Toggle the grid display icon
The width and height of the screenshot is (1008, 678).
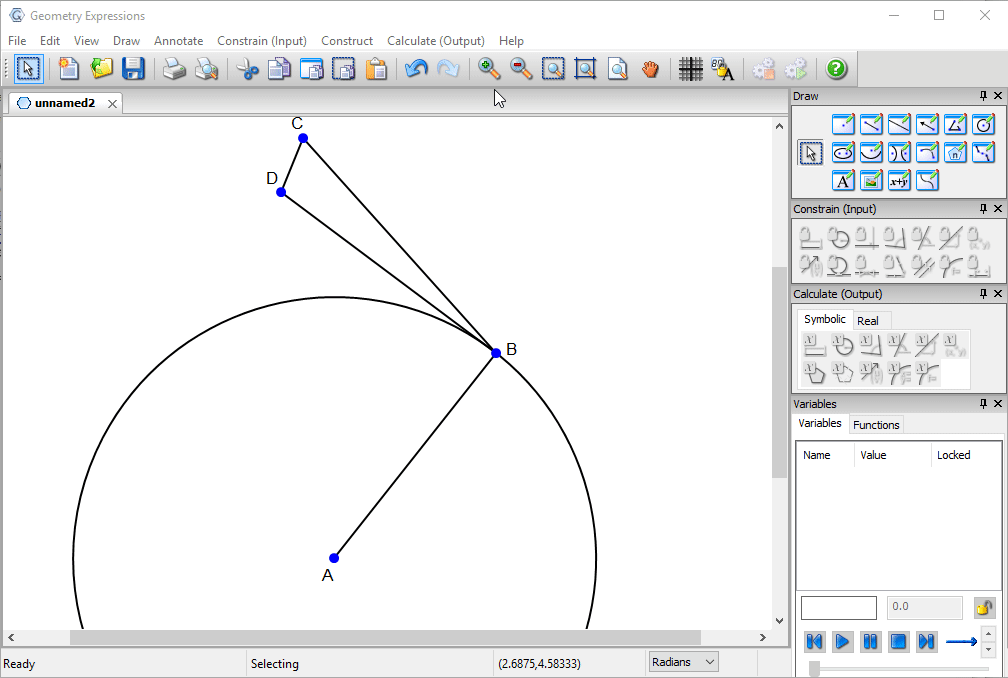[690, 69]
